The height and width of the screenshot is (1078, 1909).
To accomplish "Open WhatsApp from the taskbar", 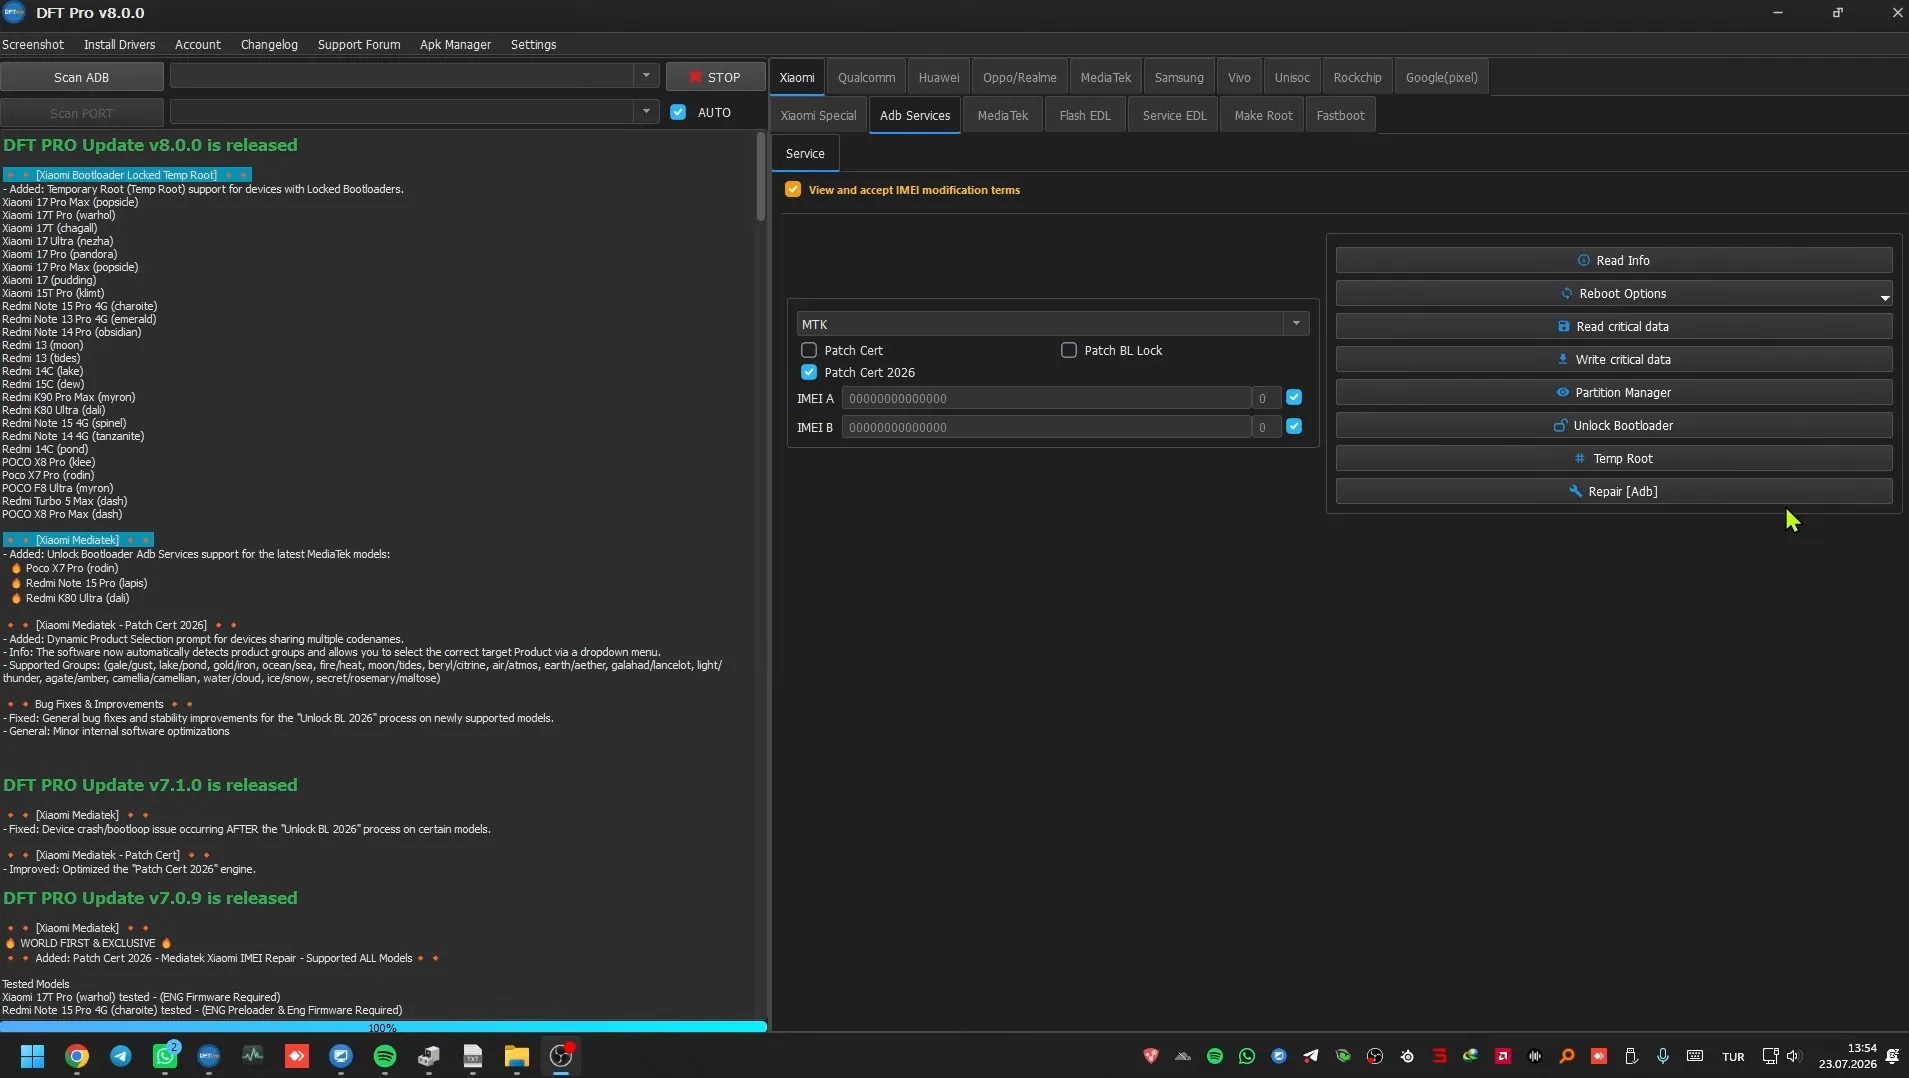I will click(x=165, y=1056).
